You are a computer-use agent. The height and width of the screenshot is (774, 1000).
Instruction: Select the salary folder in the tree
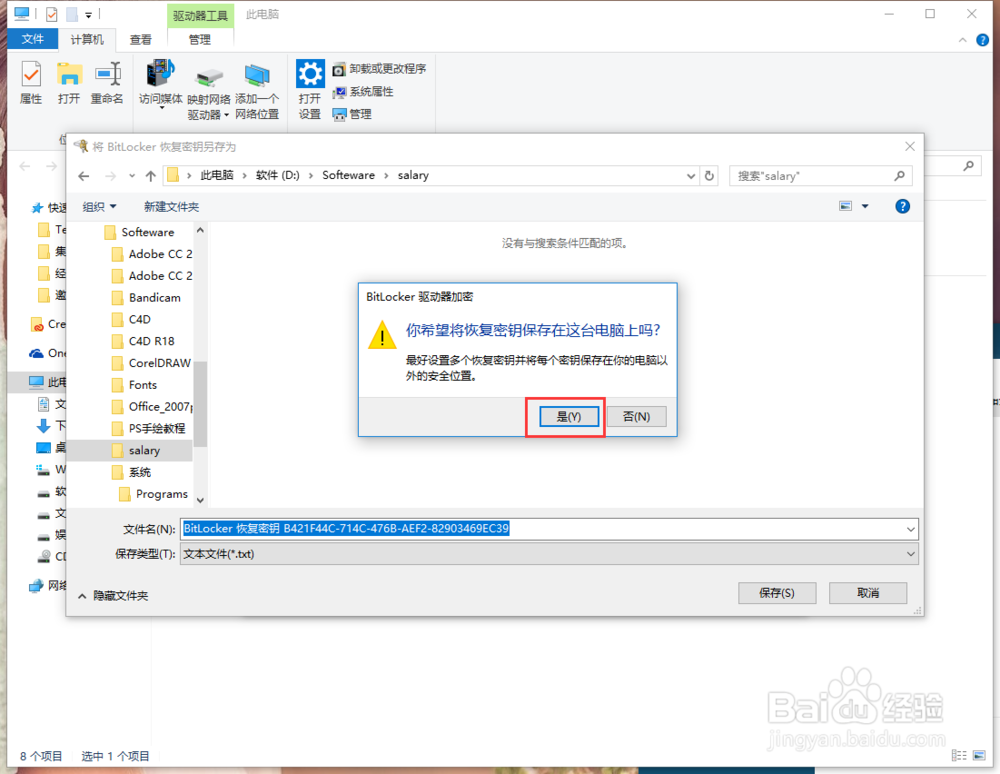coord(135,450)
